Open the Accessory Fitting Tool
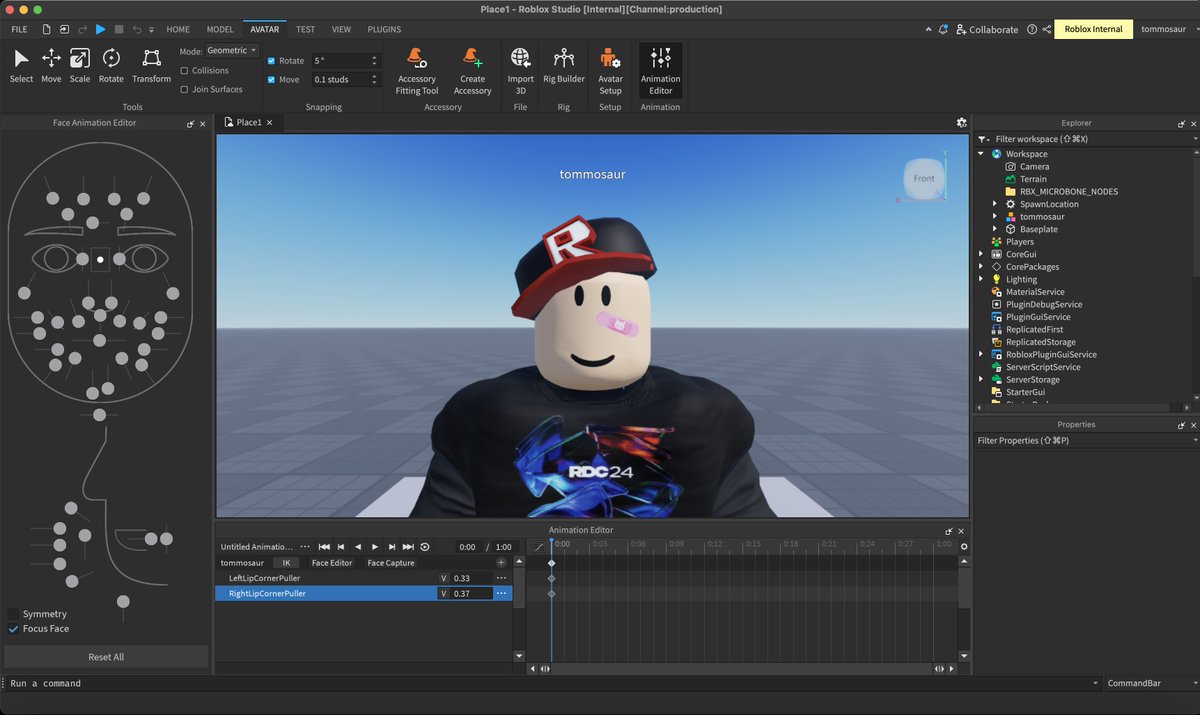 click(417, 71)
